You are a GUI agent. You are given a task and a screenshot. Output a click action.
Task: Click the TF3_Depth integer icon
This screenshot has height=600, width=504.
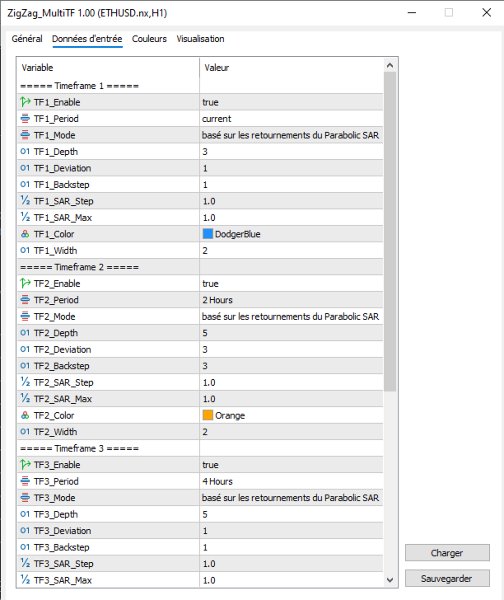coord(25,514)
